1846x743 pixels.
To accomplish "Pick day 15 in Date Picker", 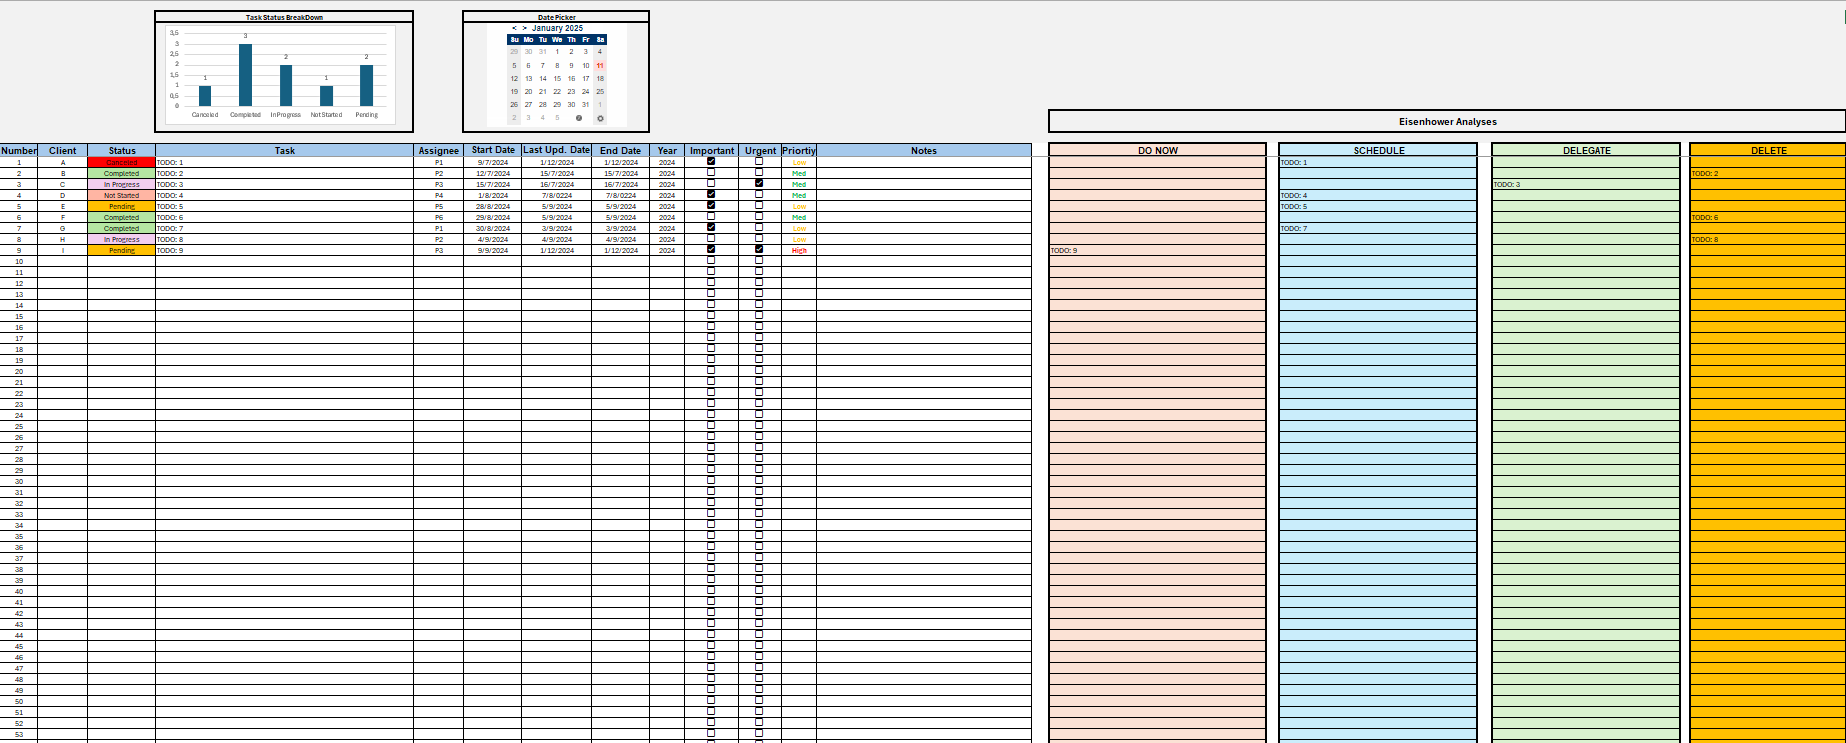I will (557, 79).
